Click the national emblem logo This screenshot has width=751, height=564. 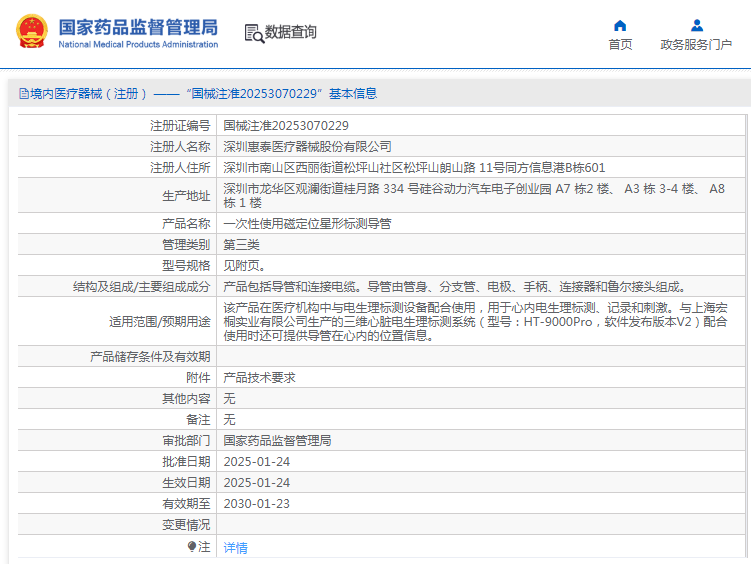pos(32,31)
